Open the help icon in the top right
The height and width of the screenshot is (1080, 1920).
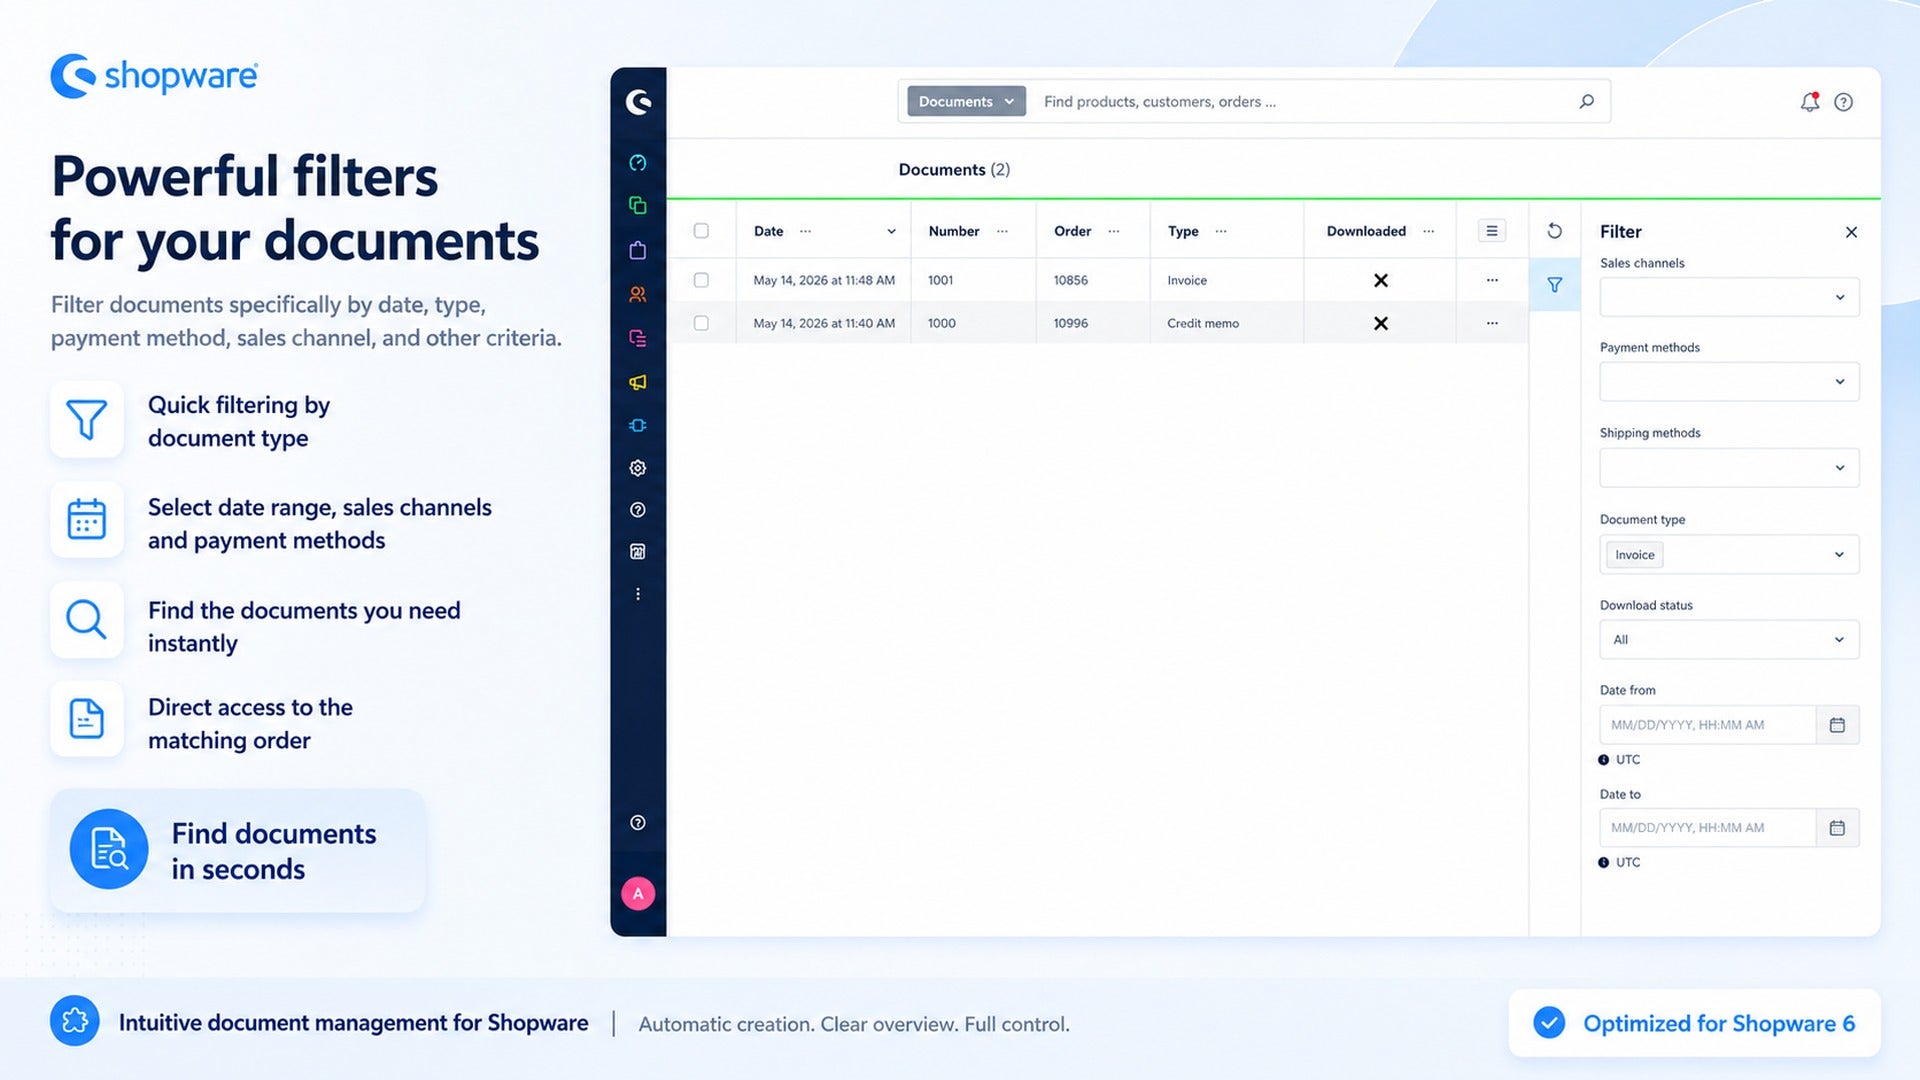pyautogui.click(x=1844, y=102)
